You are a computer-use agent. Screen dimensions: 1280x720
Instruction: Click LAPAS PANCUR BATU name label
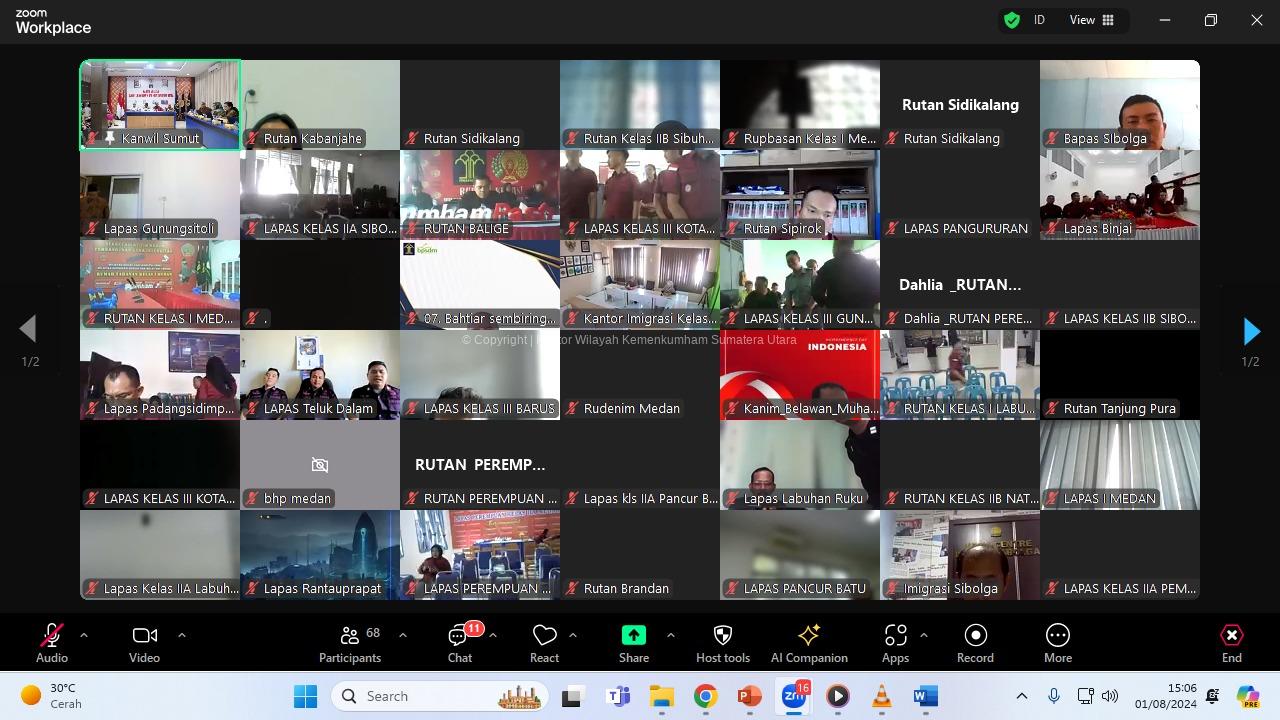805,588
